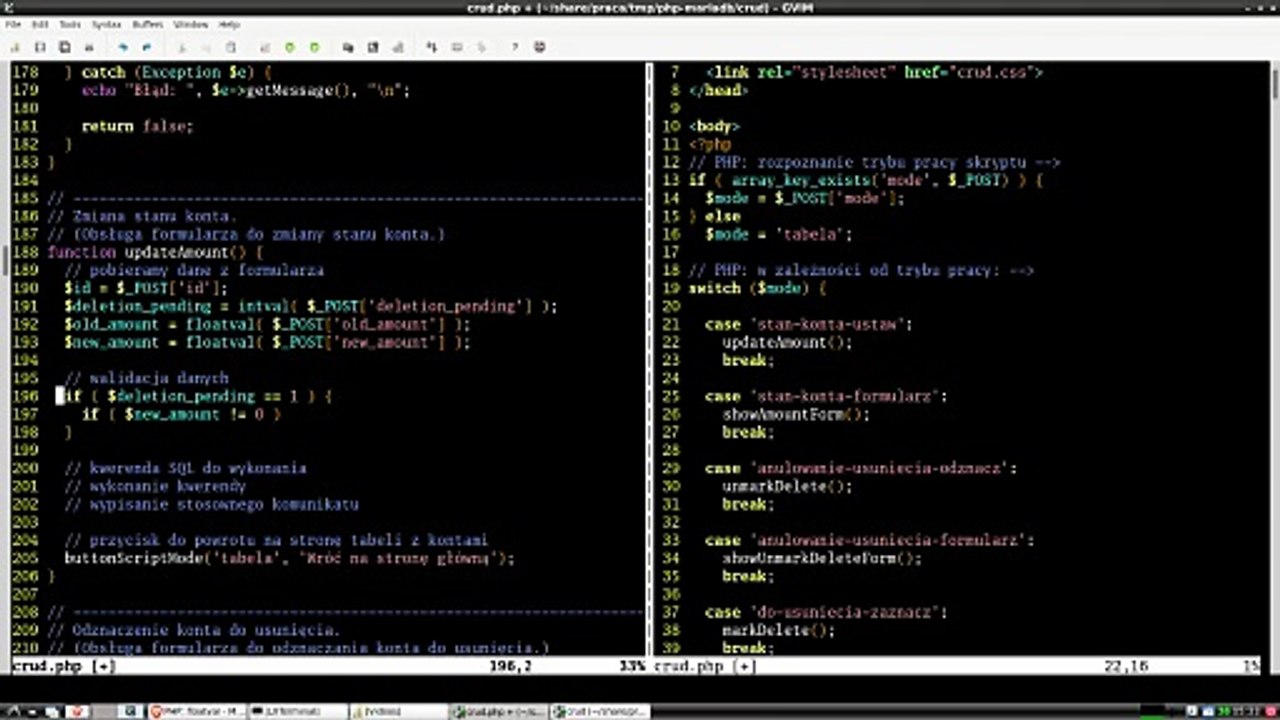The height and width of the screenshot is (720, 1280).
Task: Switch to the PHP browser window in taskbar
Action: pyautogui.click(x=197, y=712)
